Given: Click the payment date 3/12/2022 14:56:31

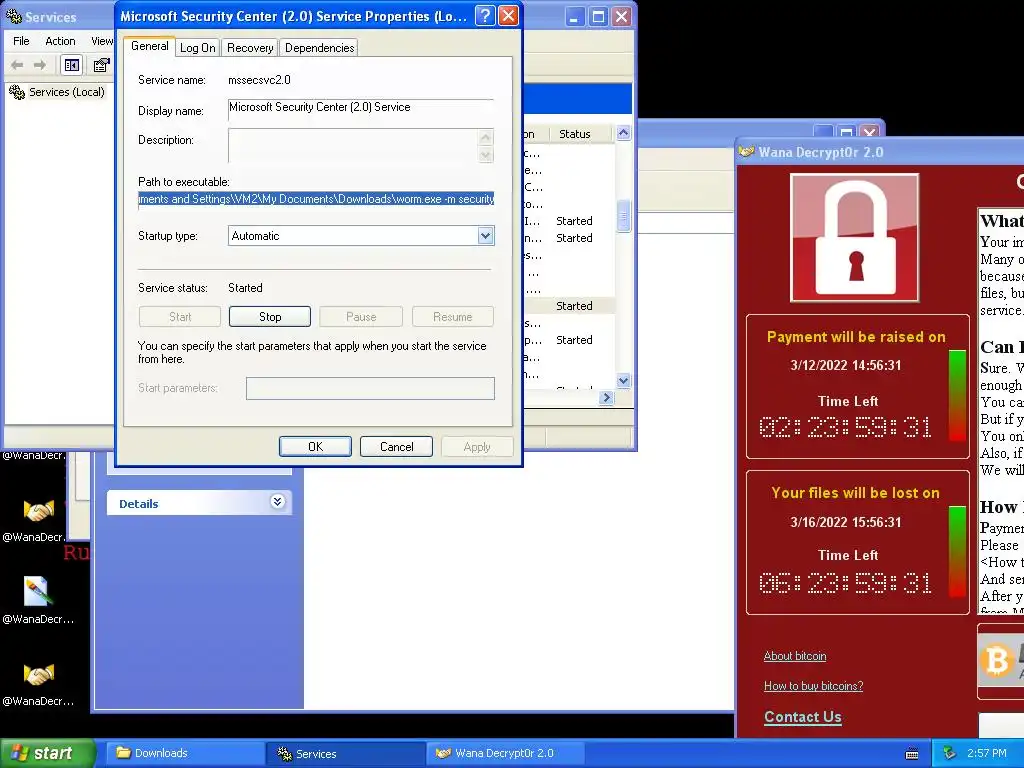Looking at the screenshot, I should pyautogui.click(x=846, y=365).
